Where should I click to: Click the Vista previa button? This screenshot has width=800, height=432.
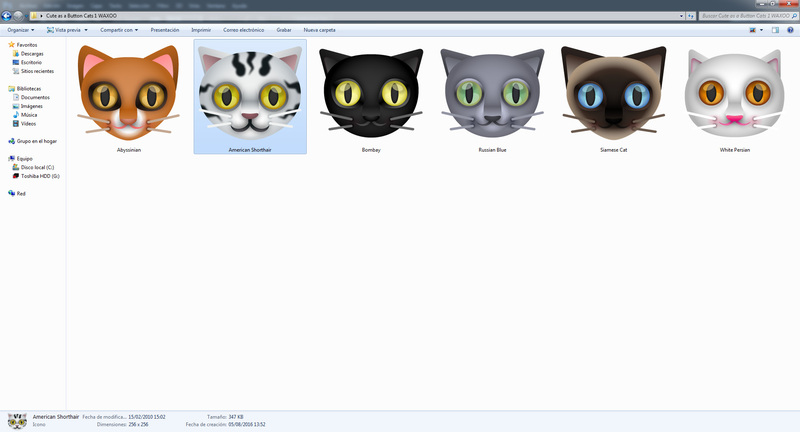point(64,30)
